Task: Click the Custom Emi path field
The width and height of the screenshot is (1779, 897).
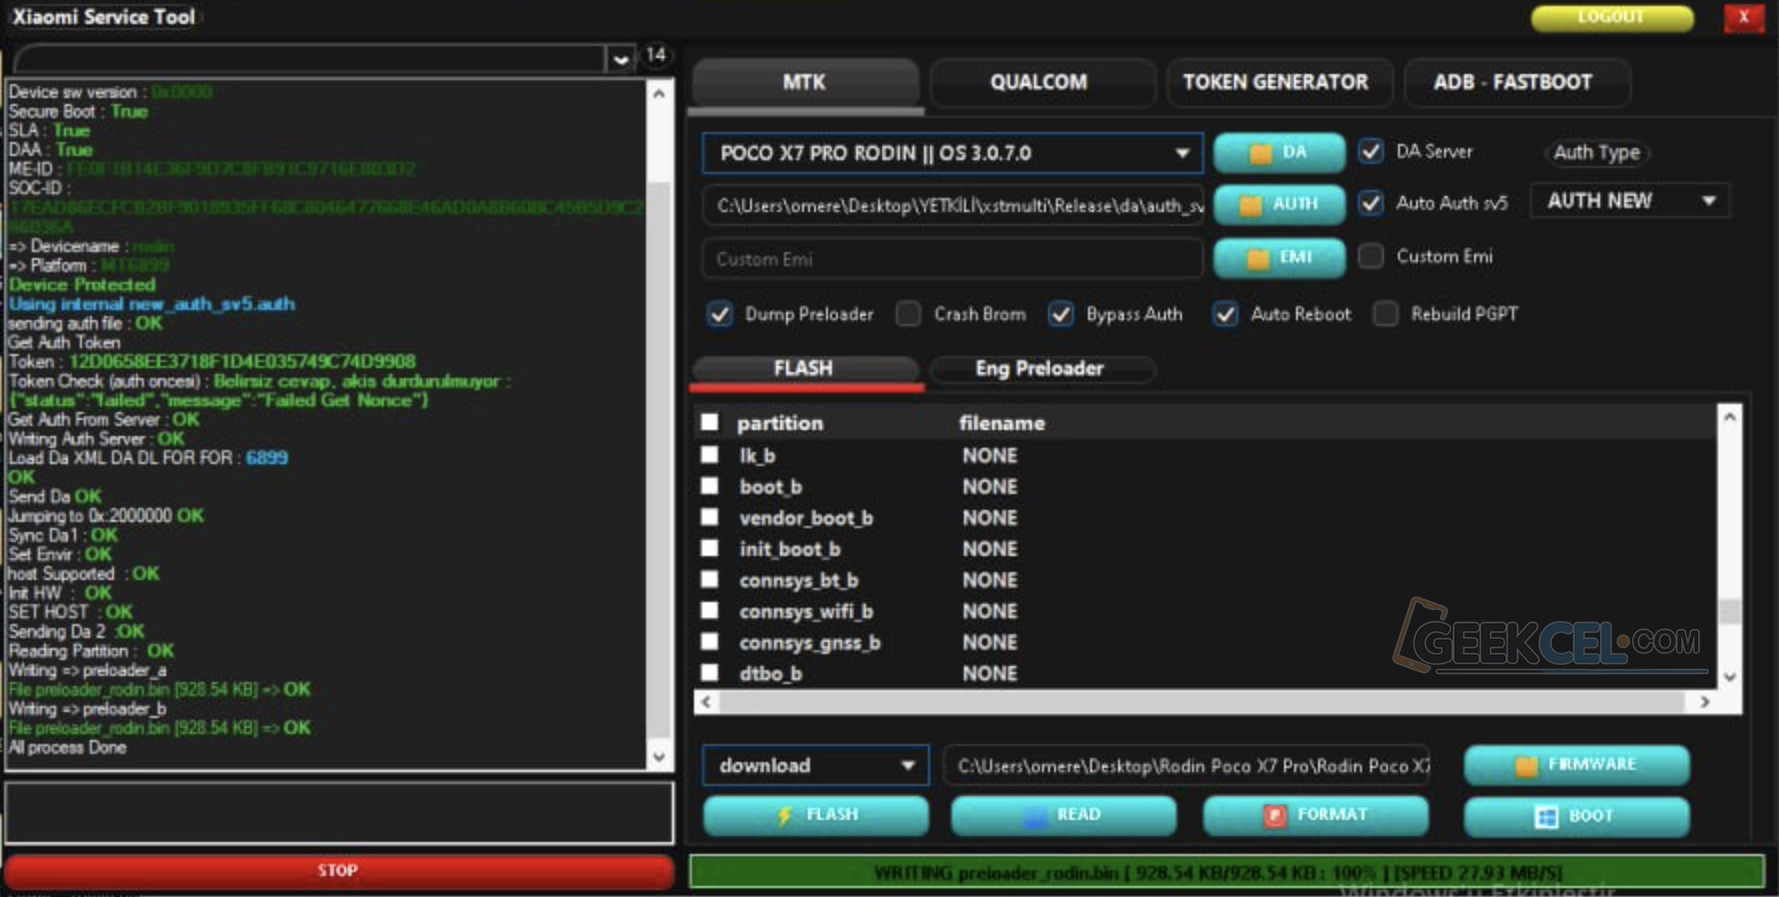Action: [952, 259]
